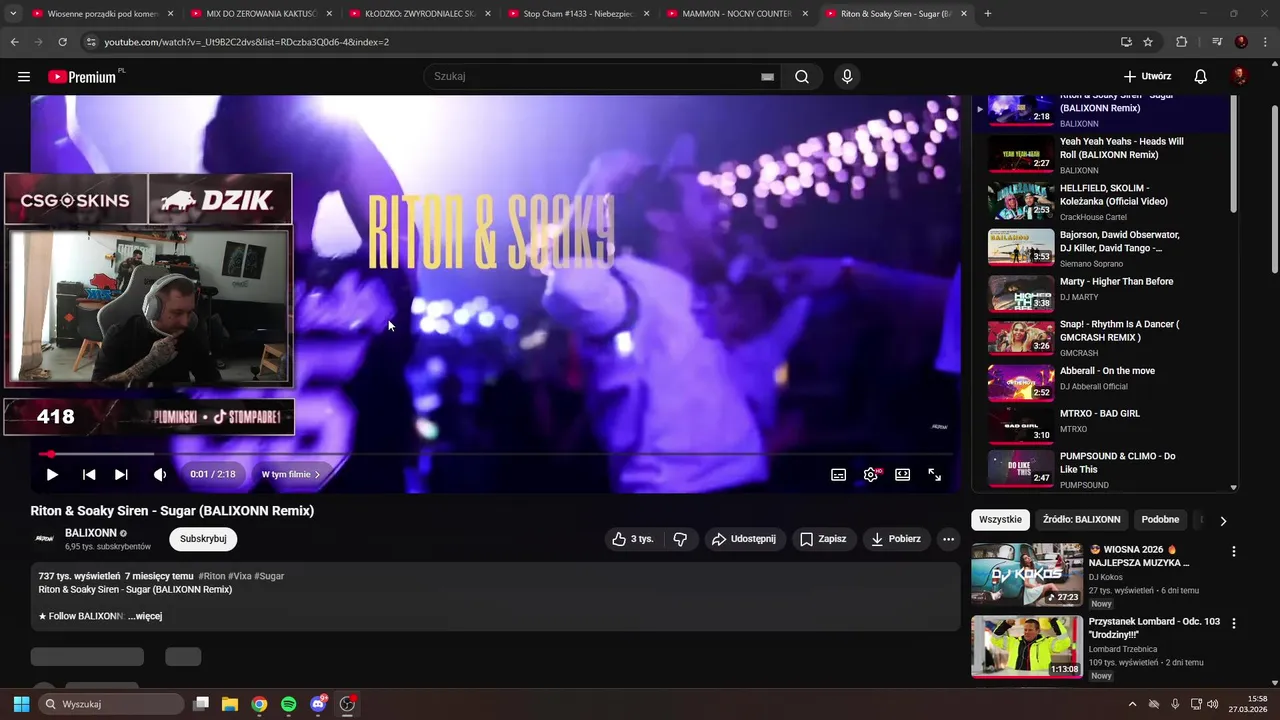Open the tab search dropdown arrow

(12, 14)
